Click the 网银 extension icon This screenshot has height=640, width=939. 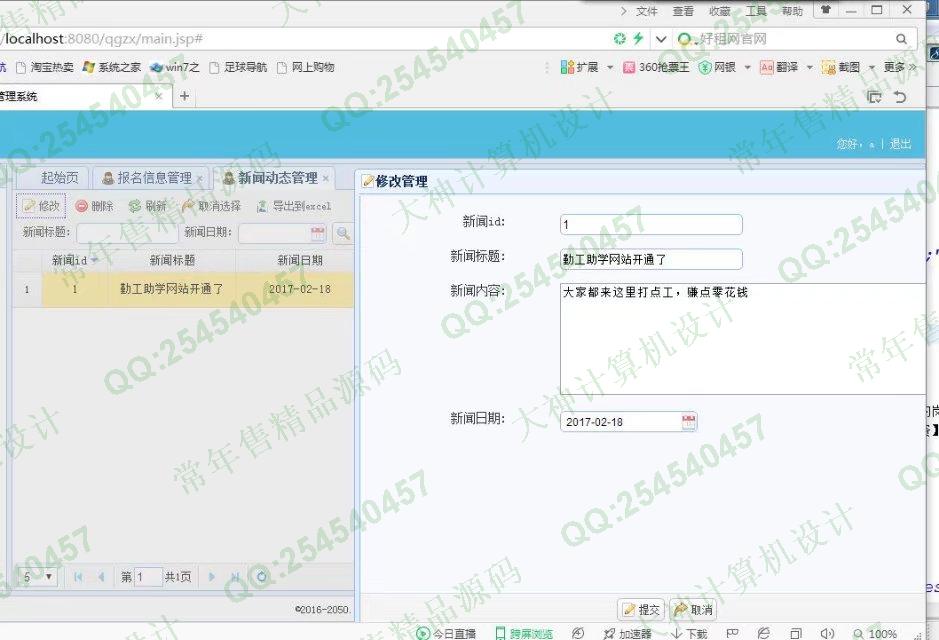[717, 67]
